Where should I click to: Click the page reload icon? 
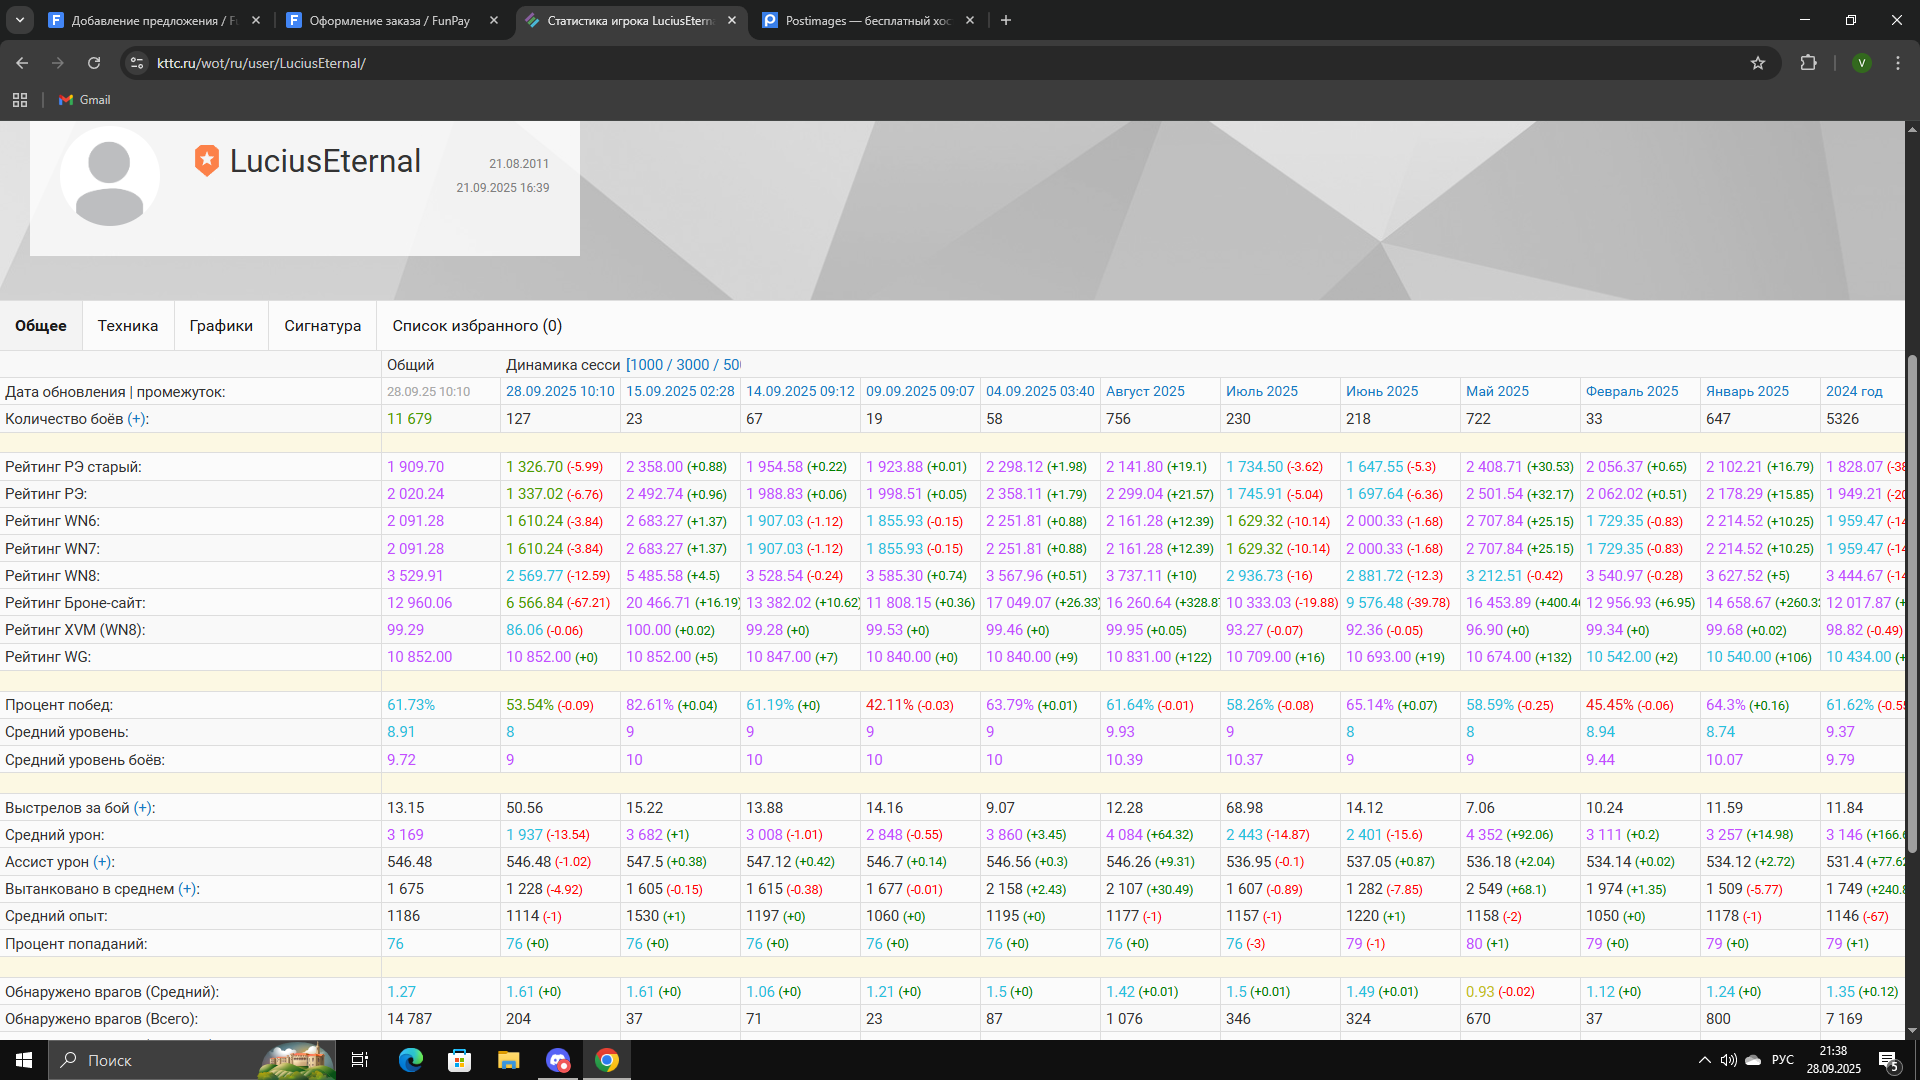(x=94, y=63)
